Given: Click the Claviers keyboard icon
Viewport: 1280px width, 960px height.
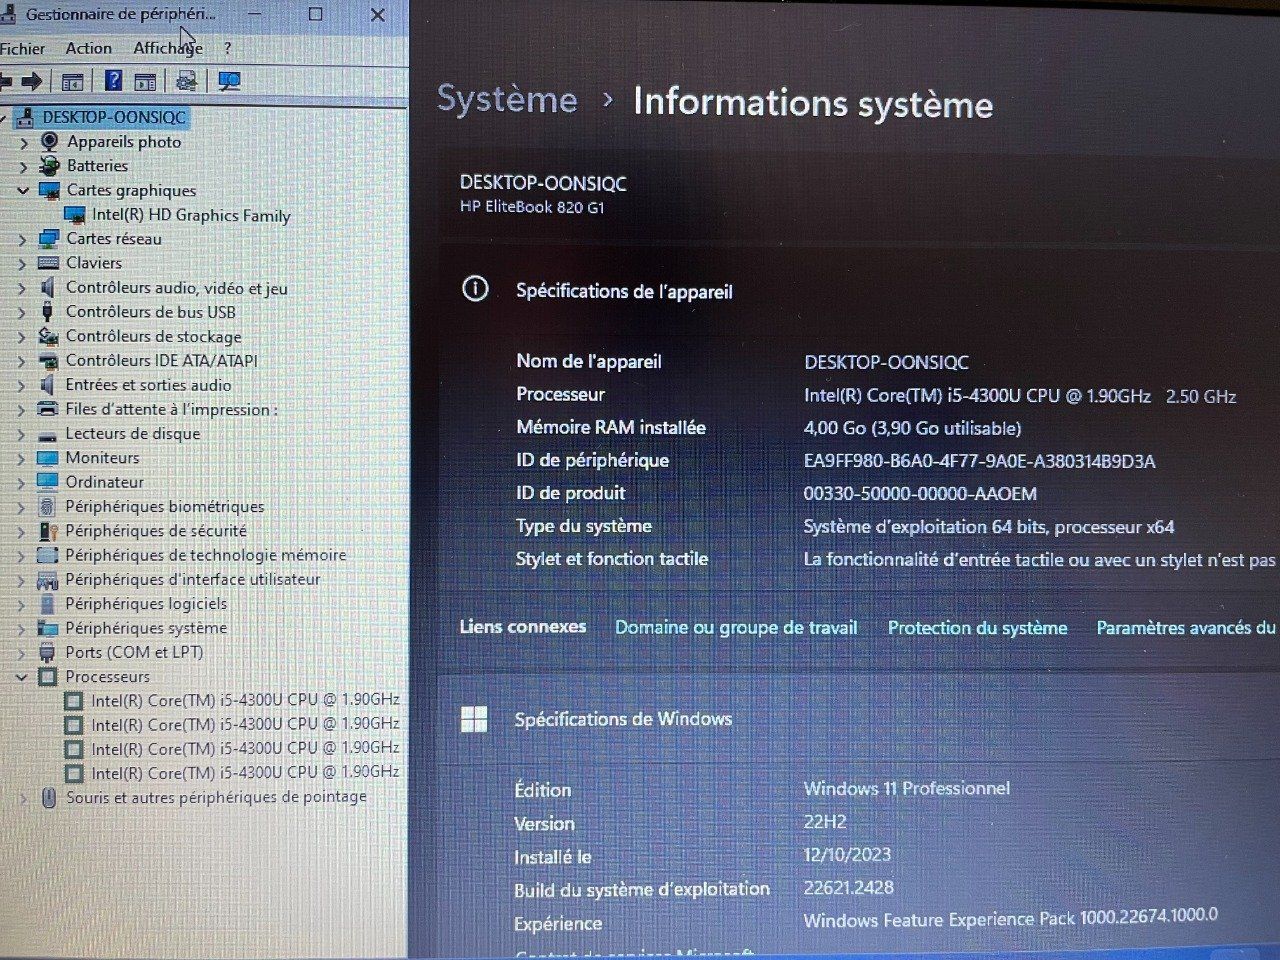Looking at the screenshot, I should (48, 263).
